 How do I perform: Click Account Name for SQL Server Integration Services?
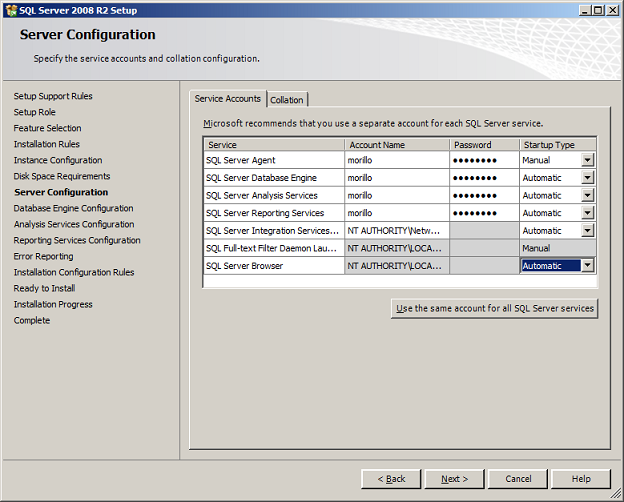click(397, 230)
